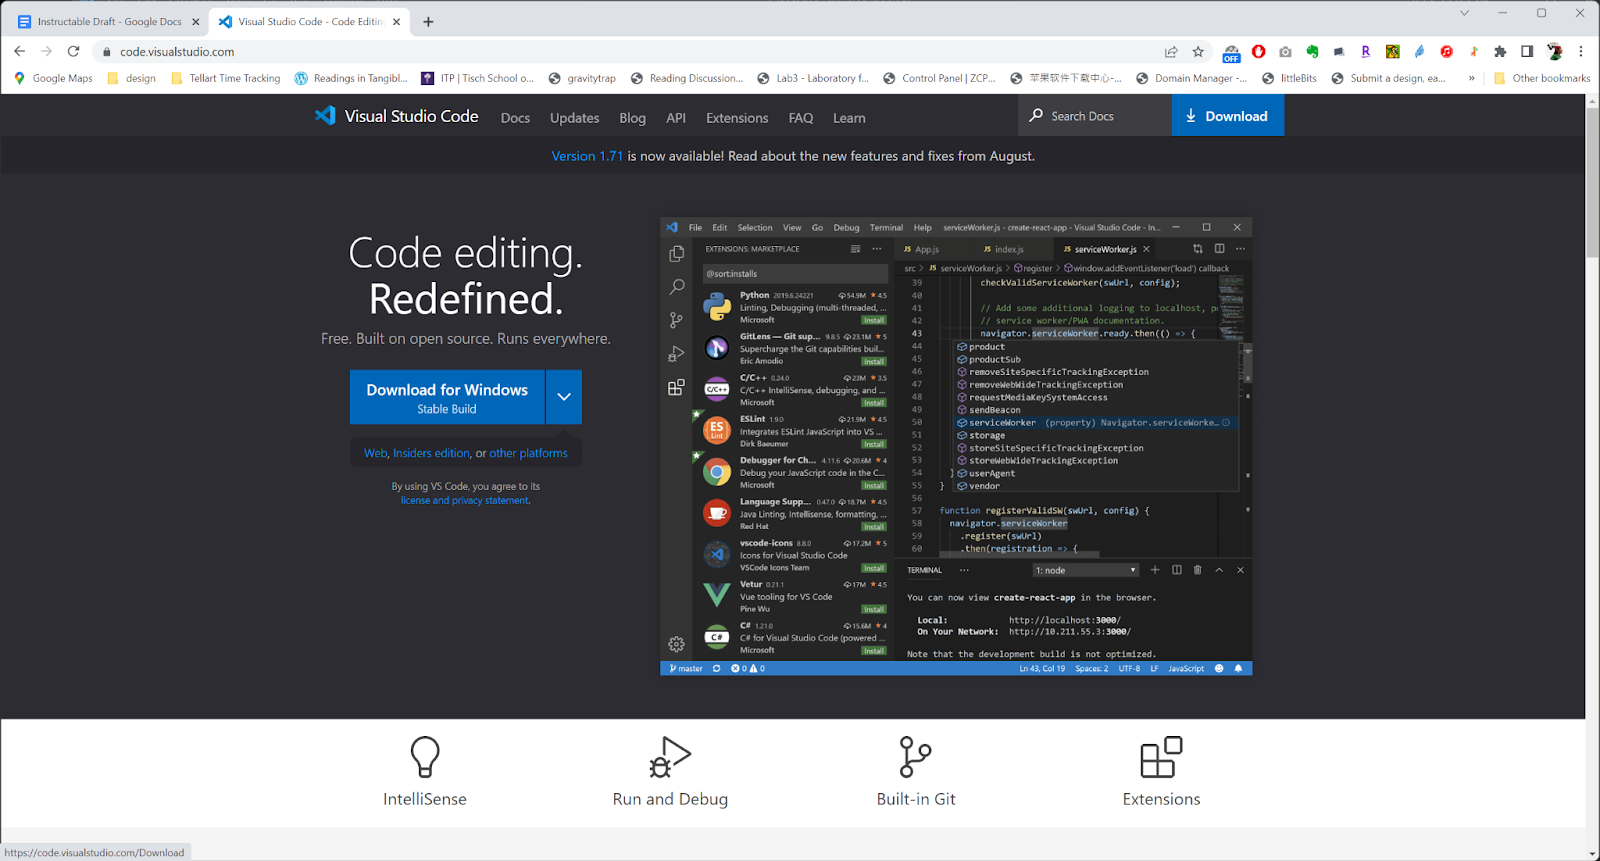Open a new browser tab with plus button
This screenshot has height=861, width=1600.
pos(428,21)
